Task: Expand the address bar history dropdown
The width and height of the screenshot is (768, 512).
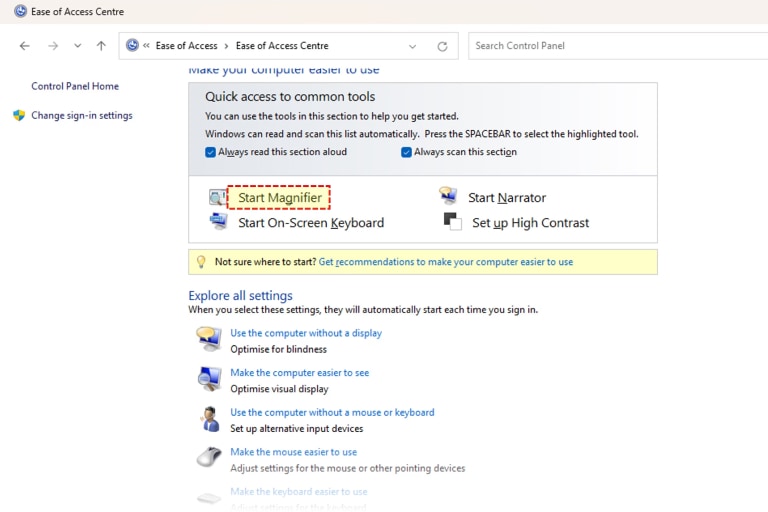Action: click(412, 46)
